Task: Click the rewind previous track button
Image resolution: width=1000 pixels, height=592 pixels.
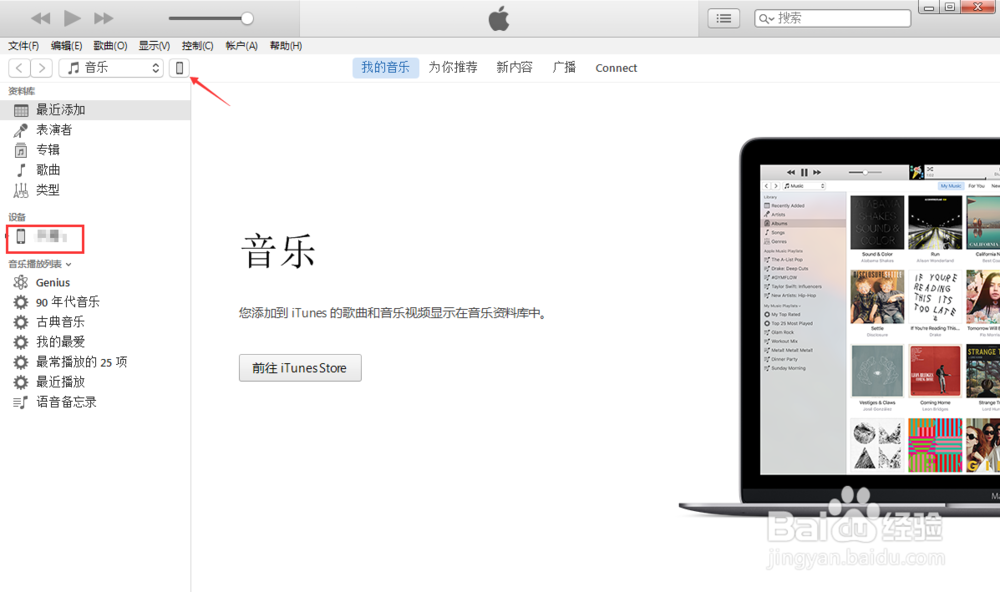Action: [40, 18]
